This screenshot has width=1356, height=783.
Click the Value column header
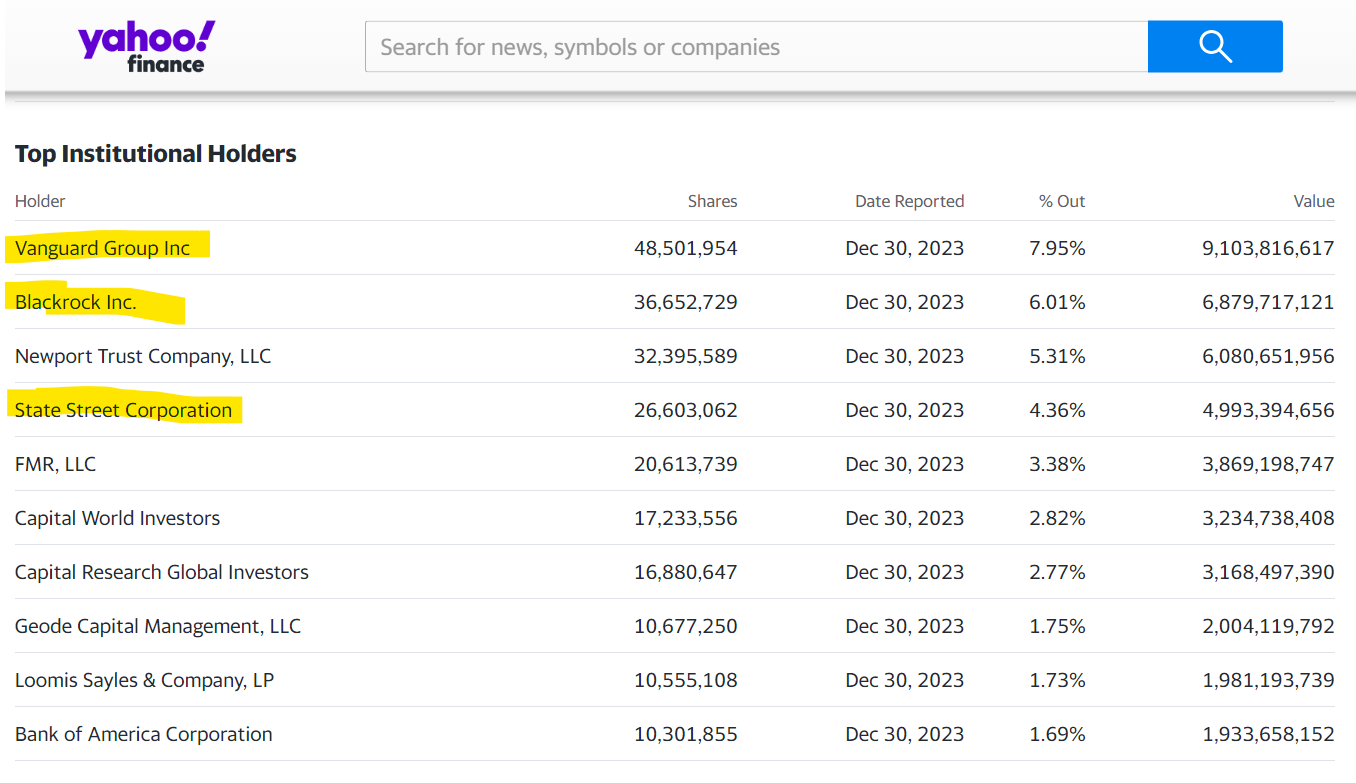(x=1314, y=201)
